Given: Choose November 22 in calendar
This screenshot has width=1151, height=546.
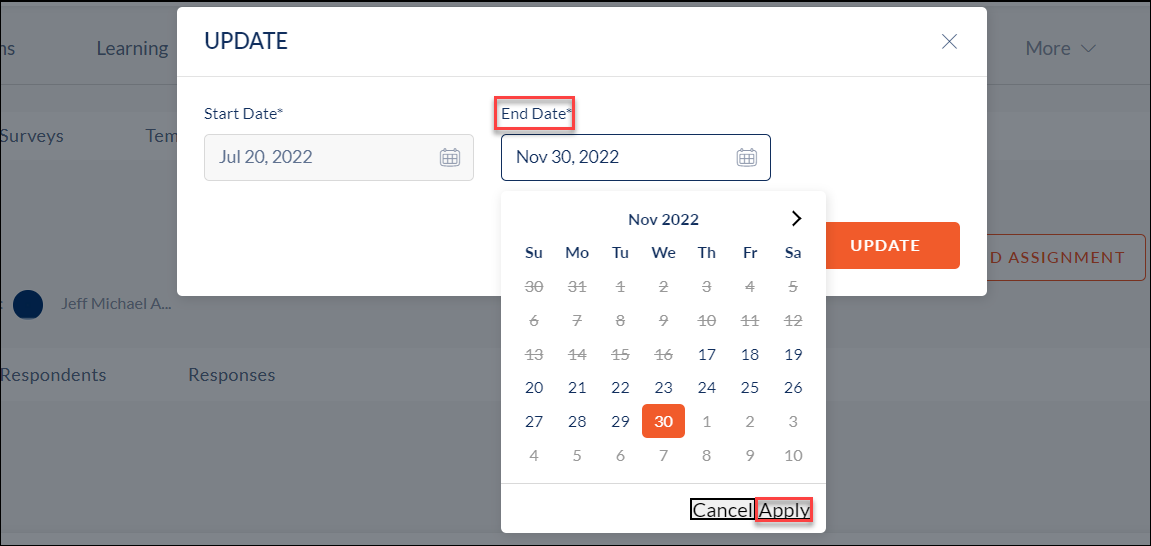Looking at the screenshot, I should tap(620, 387).
